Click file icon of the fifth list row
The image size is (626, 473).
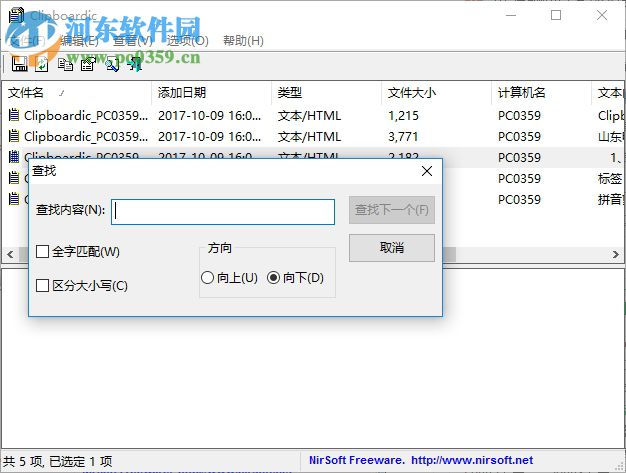point(14,198)
